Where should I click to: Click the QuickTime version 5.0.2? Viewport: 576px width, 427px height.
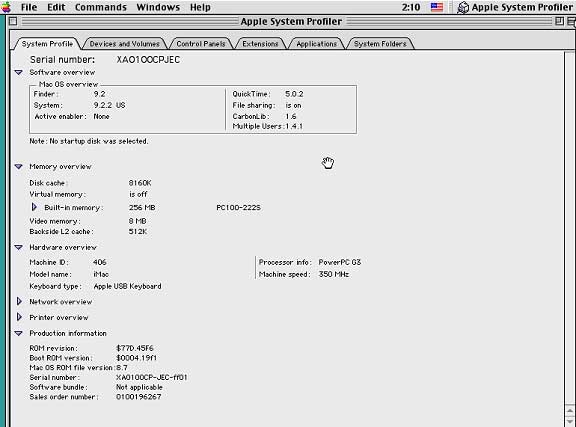pos(294,94)
